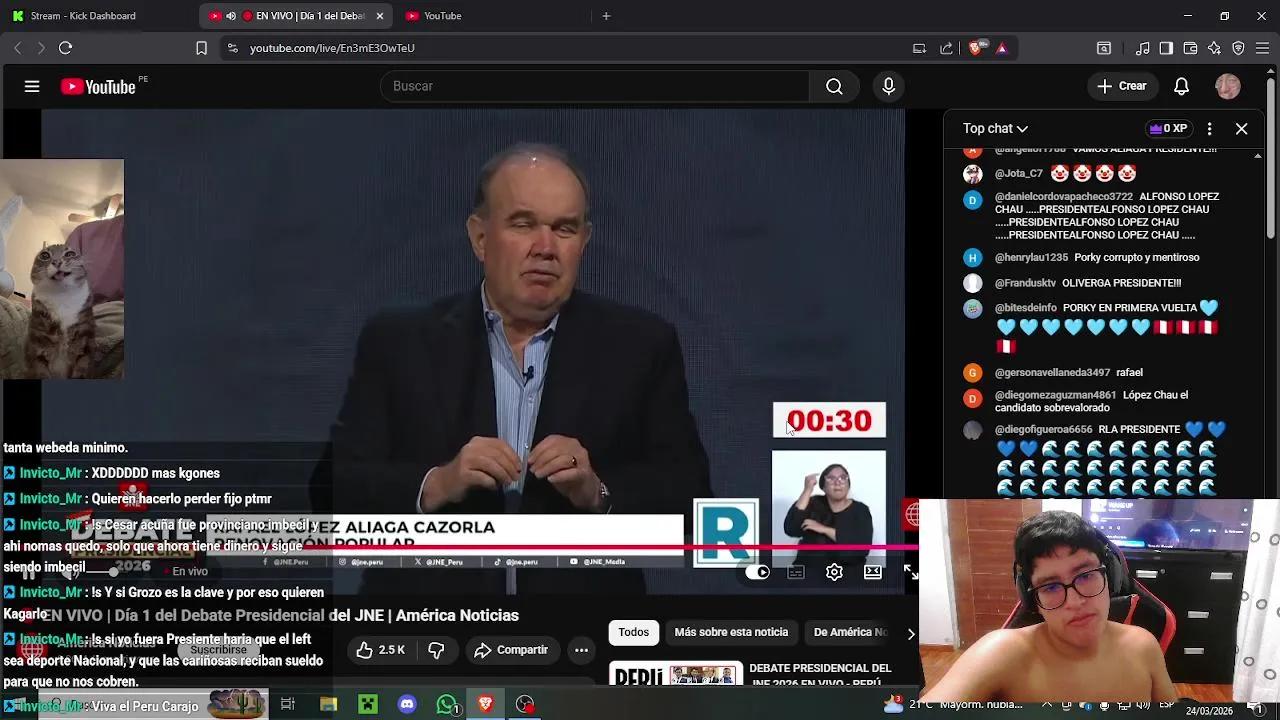Image resolution: width=1280 pixels, height=720 pixels.
Task: Reload the current page
Action: click(x=65, y=48)
